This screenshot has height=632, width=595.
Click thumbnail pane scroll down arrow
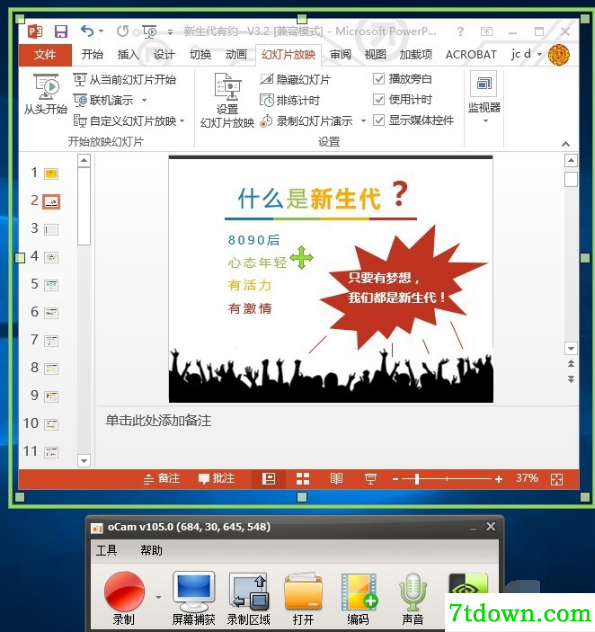coord(84,460)
